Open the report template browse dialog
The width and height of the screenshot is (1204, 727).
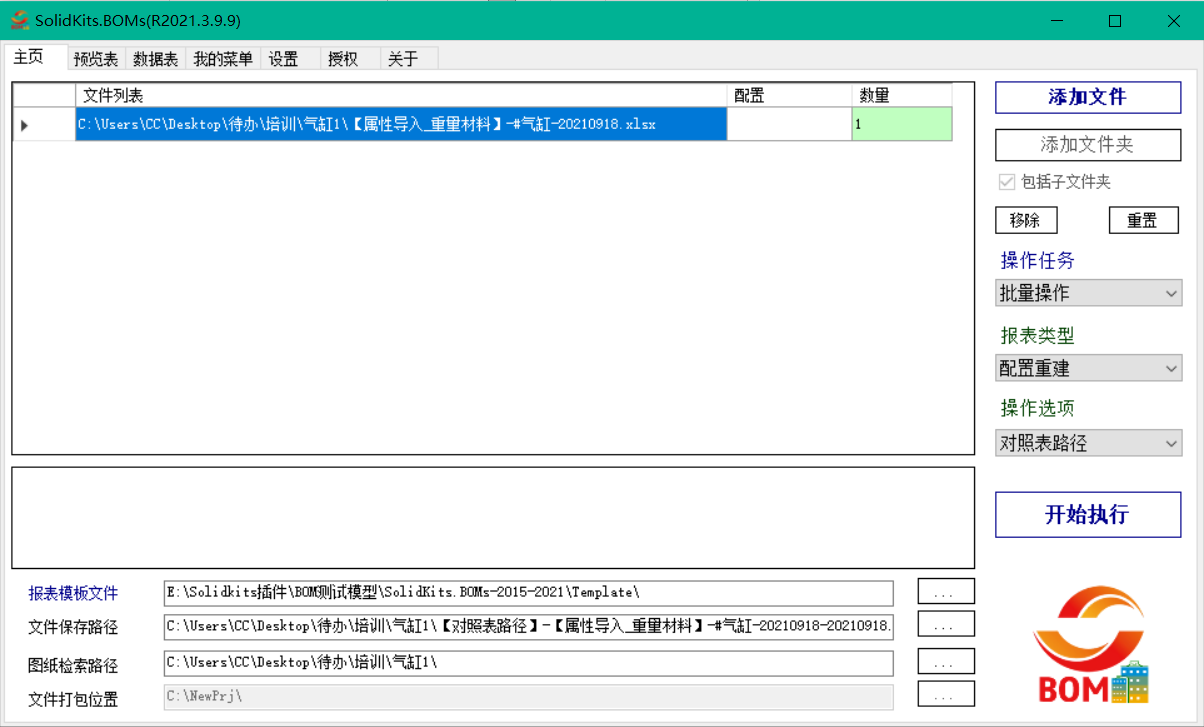coord(944,591)
